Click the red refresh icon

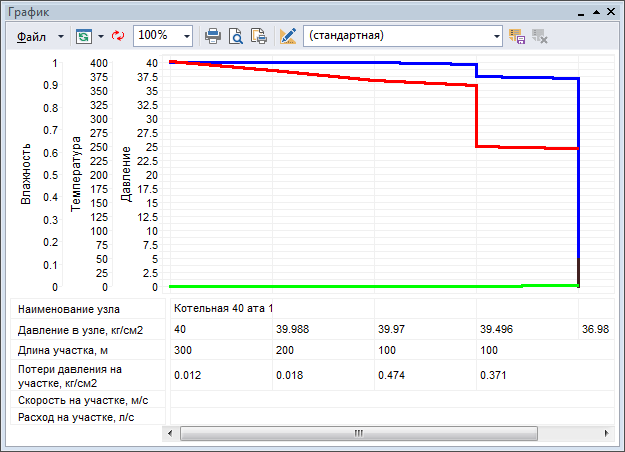click(x=117, y=35)
